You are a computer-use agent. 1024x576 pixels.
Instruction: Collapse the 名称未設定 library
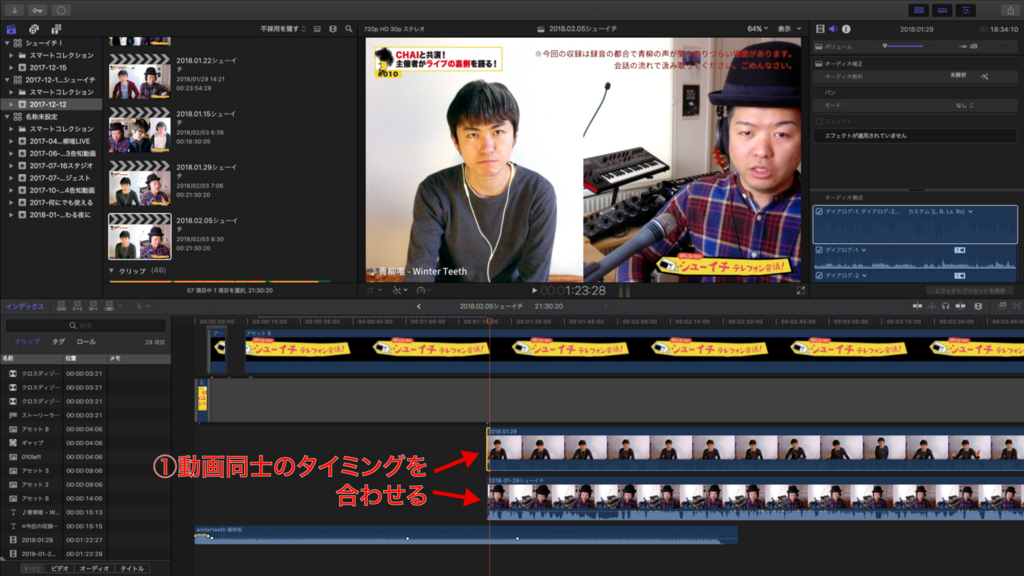click(x=7, y=117)
